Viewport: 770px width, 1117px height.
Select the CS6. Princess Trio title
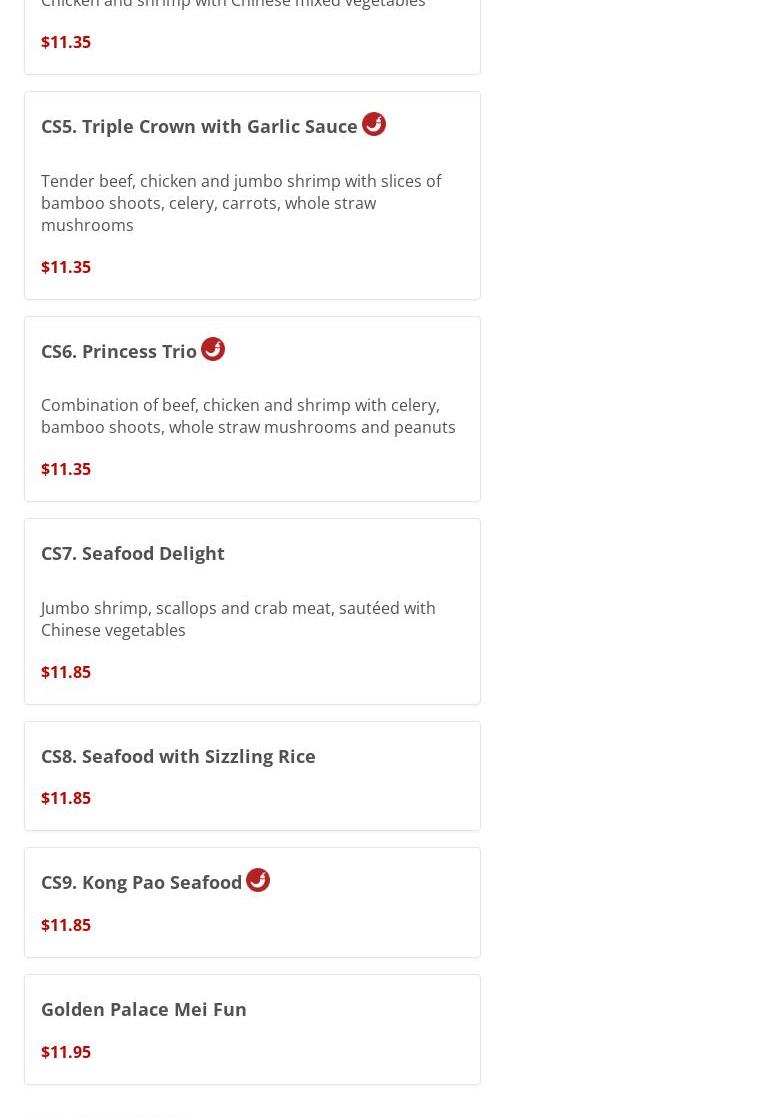click(119, 351)
